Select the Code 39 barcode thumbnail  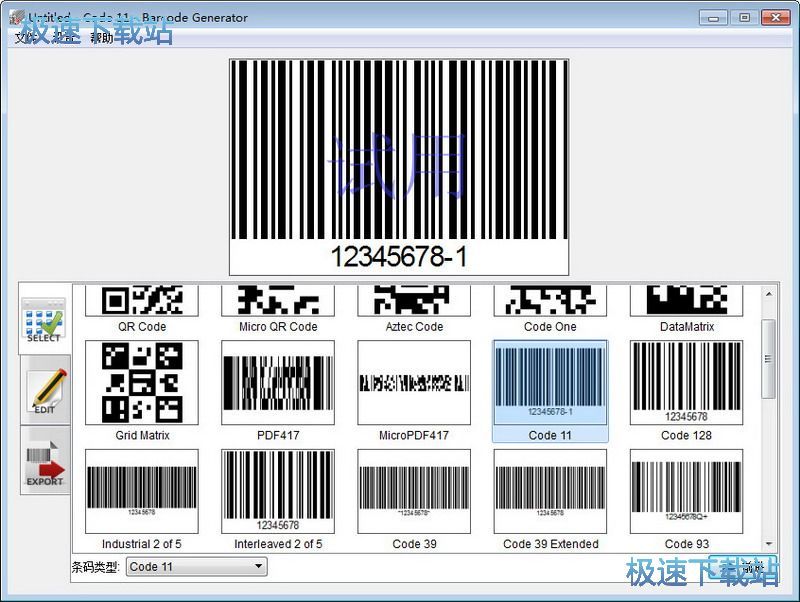pos(414,491)
